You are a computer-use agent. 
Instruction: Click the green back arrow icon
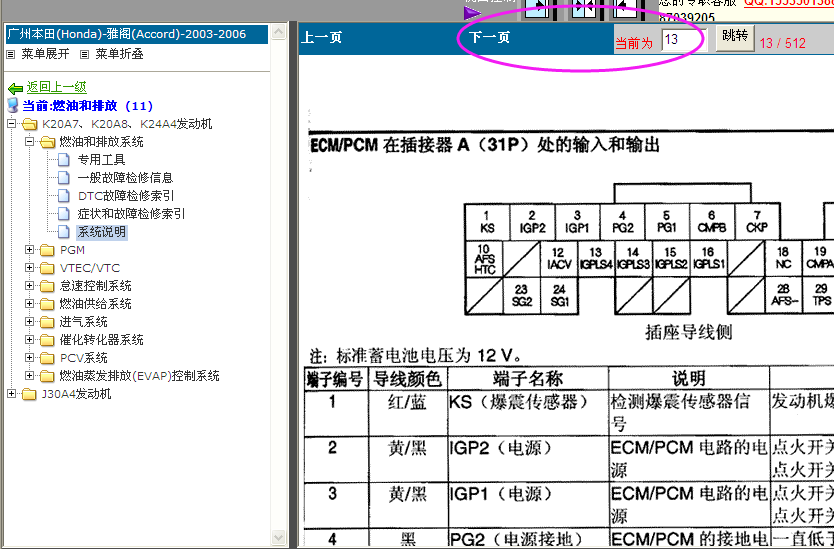15,88
